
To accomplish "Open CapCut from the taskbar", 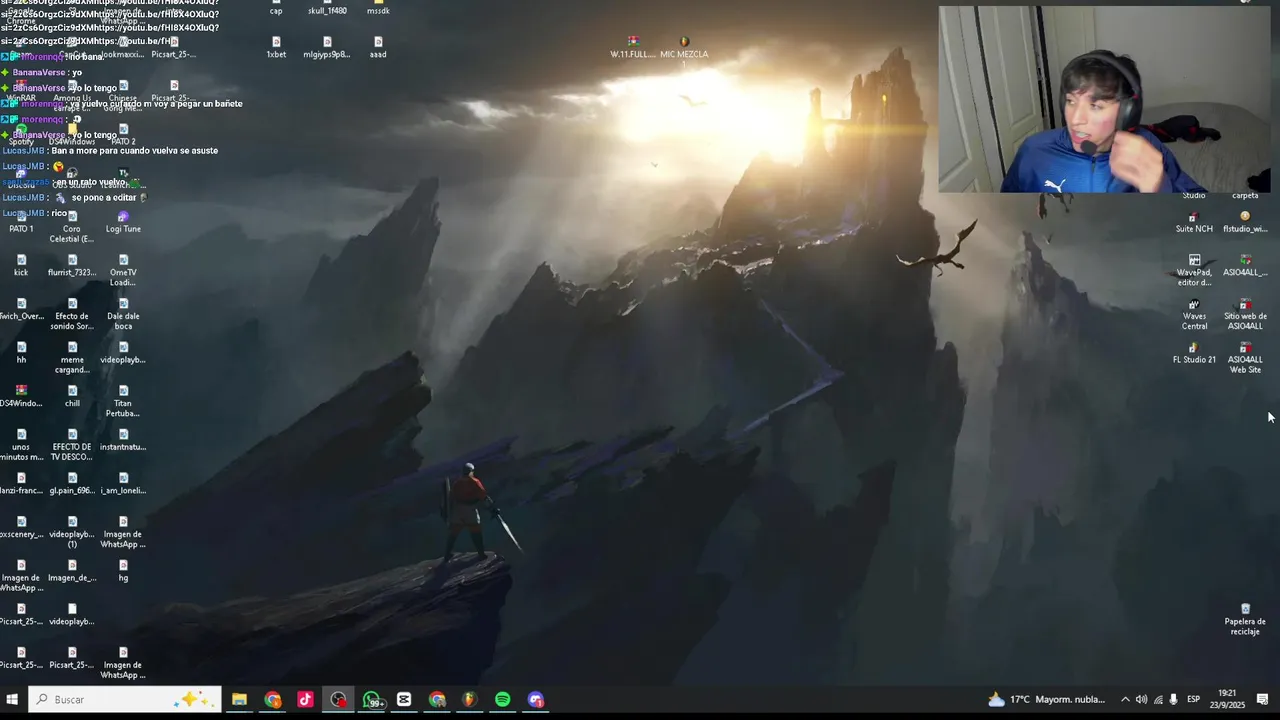I will 404,699.
